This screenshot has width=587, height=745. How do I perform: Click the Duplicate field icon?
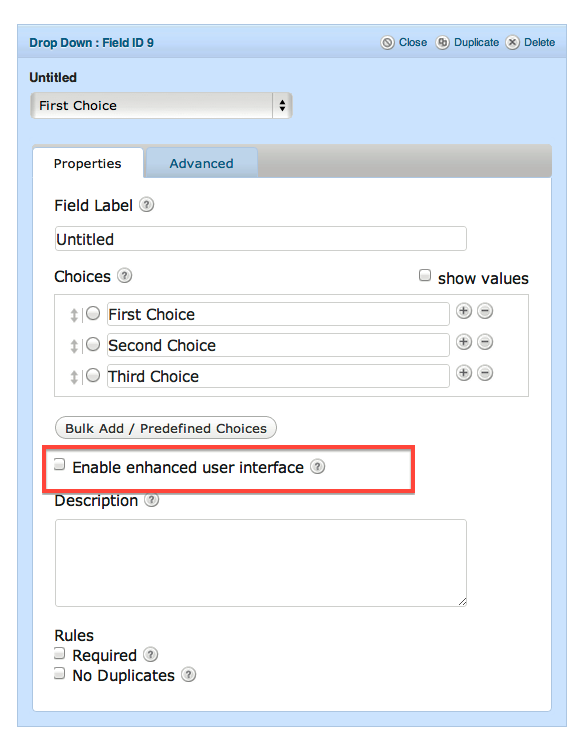442,43
